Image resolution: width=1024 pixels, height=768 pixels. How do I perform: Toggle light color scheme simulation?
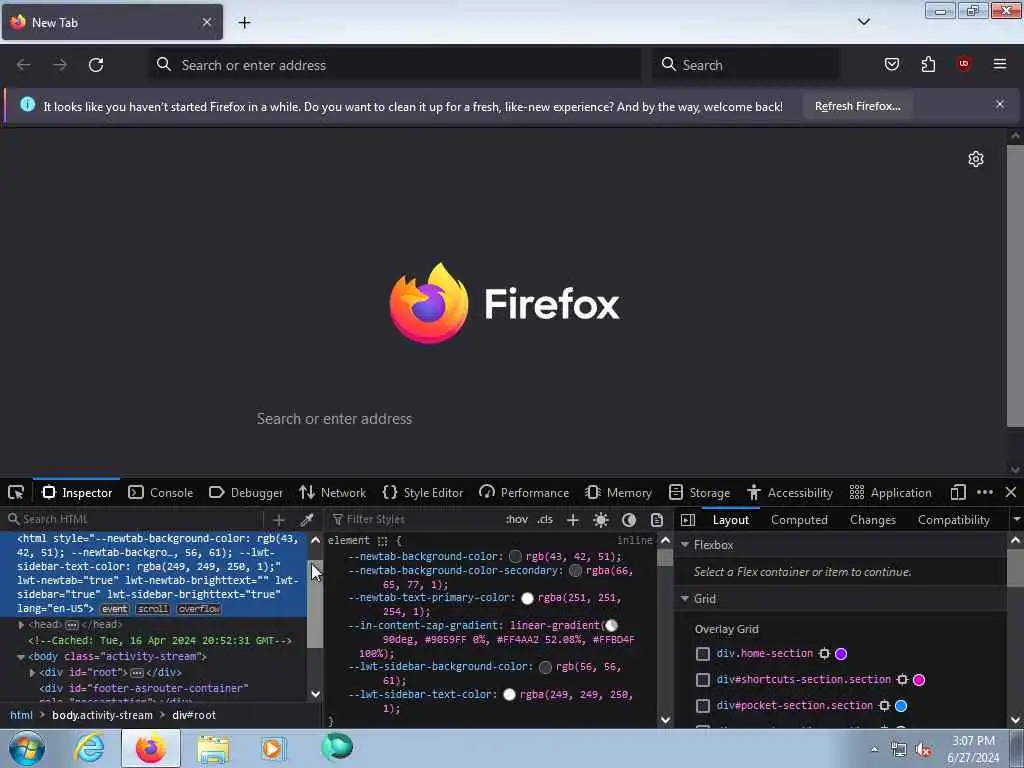click(601, 520)
